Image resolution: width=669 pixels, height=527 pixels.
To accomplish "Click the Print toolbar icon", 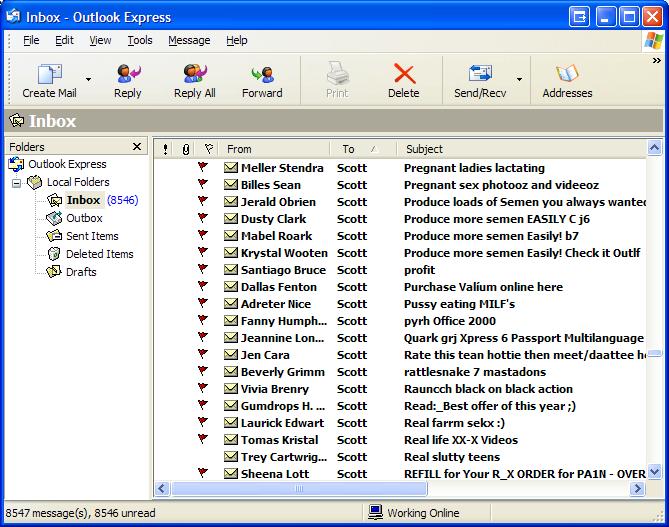I will 337,73.
